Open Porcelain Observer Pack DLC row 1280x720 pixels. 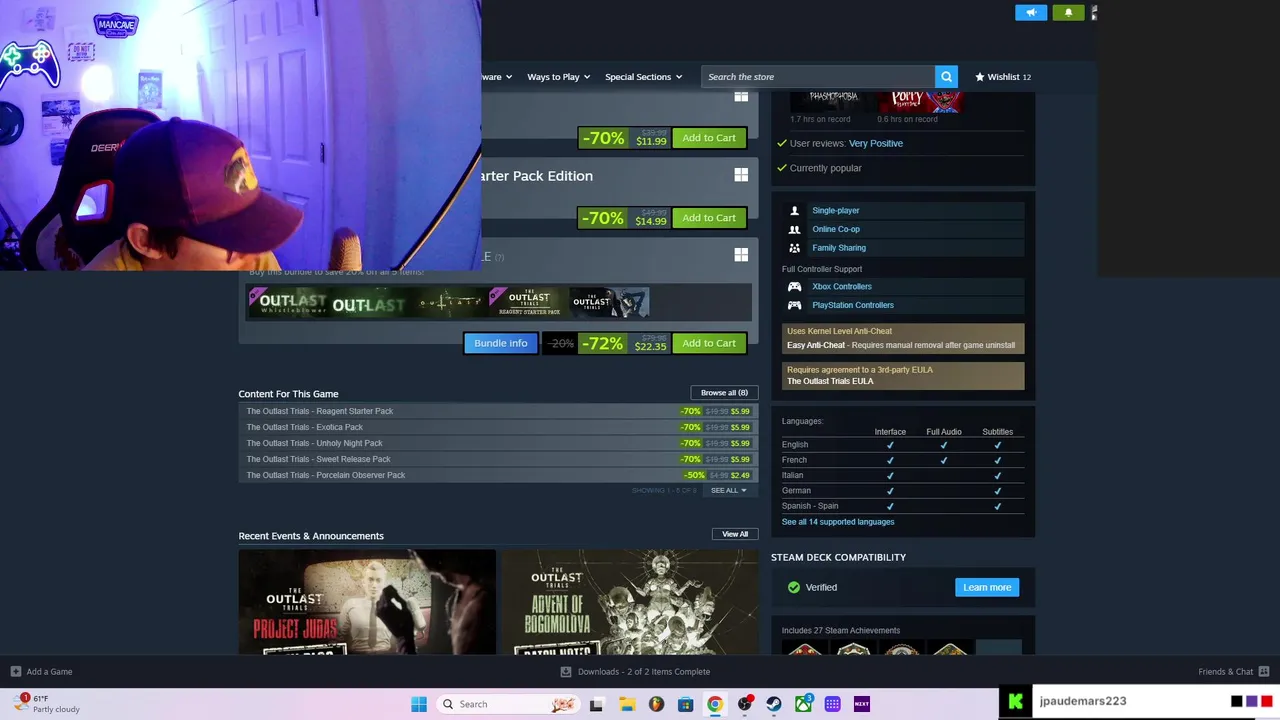498,475
